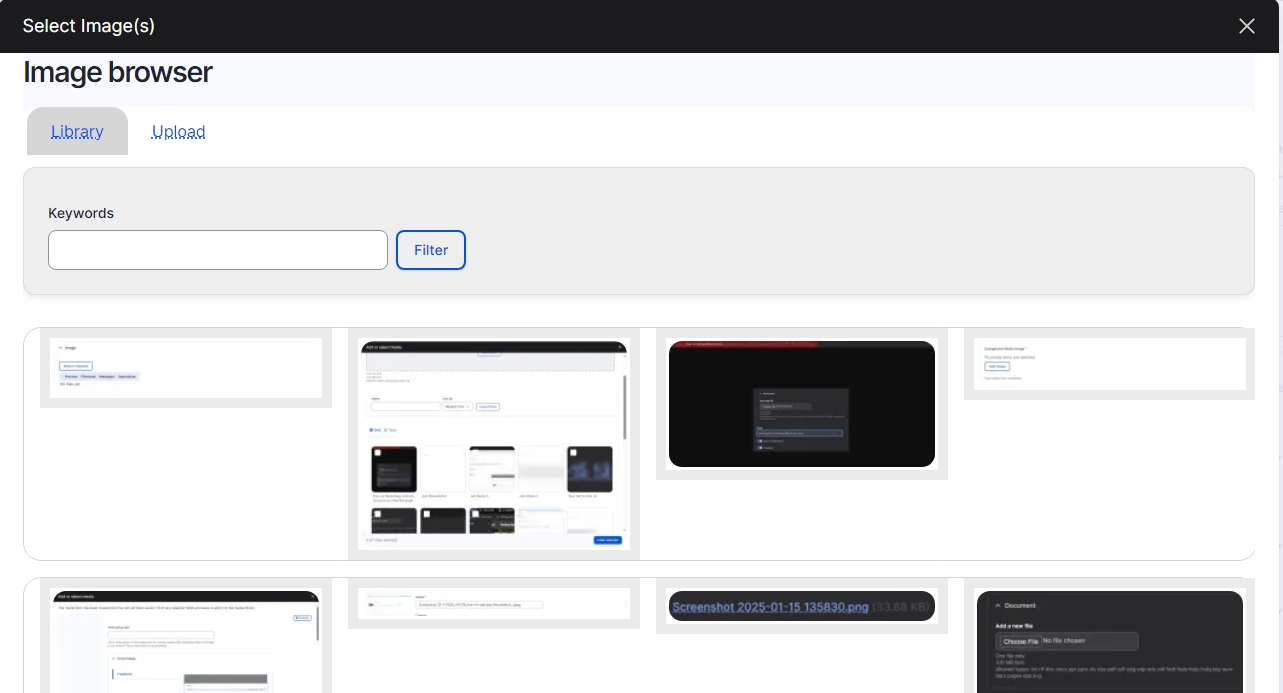1283x693 pixels.
Task: Select the thumbnail showing small Image field widget
Action: pos(186,368)
